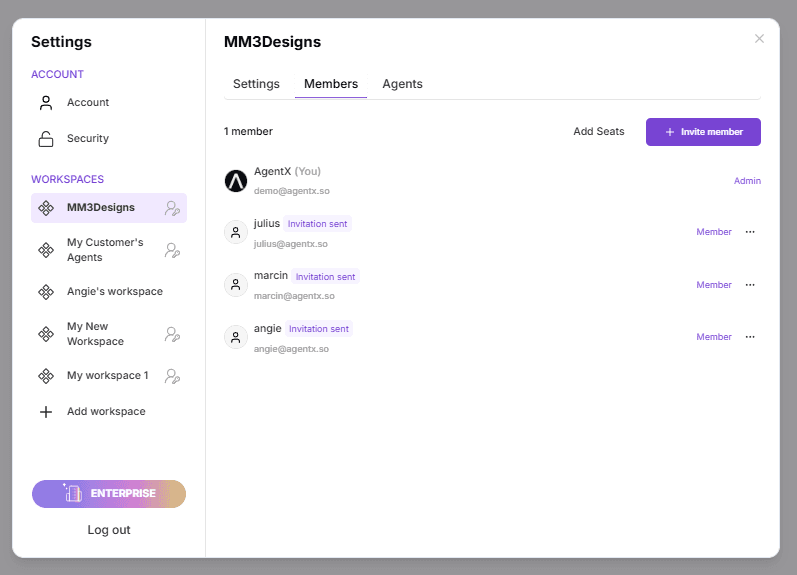
Task: Select My Customer's Agents workspace label
Action: 105,250
